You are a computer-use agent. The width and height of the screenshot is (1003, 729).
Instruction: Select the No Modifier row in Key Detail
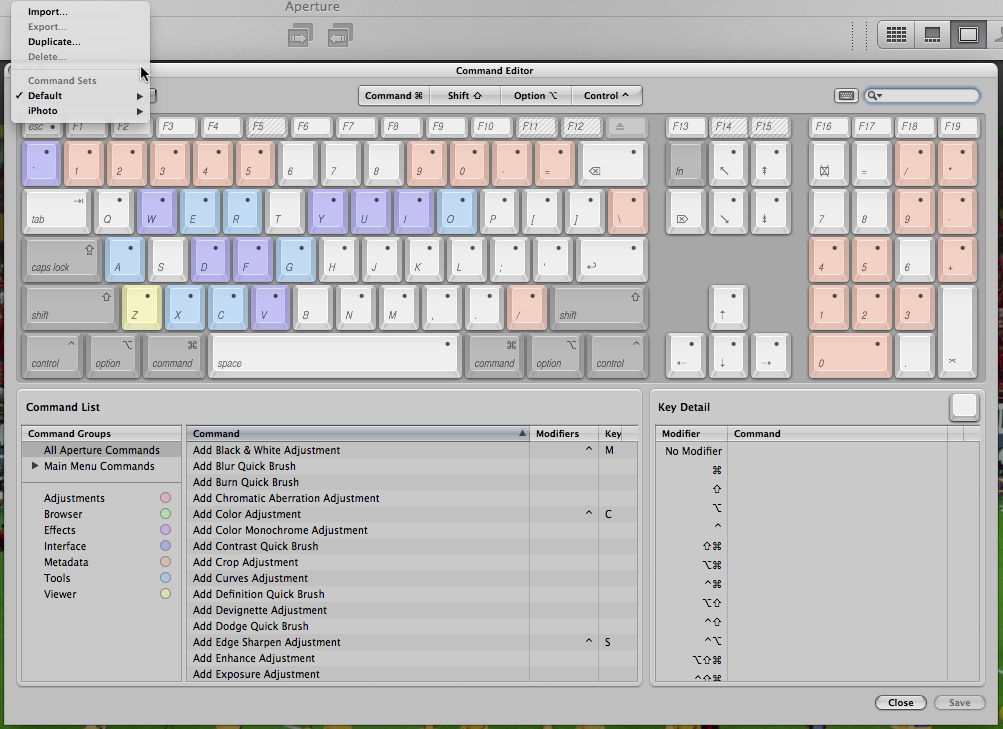[817, 451]
